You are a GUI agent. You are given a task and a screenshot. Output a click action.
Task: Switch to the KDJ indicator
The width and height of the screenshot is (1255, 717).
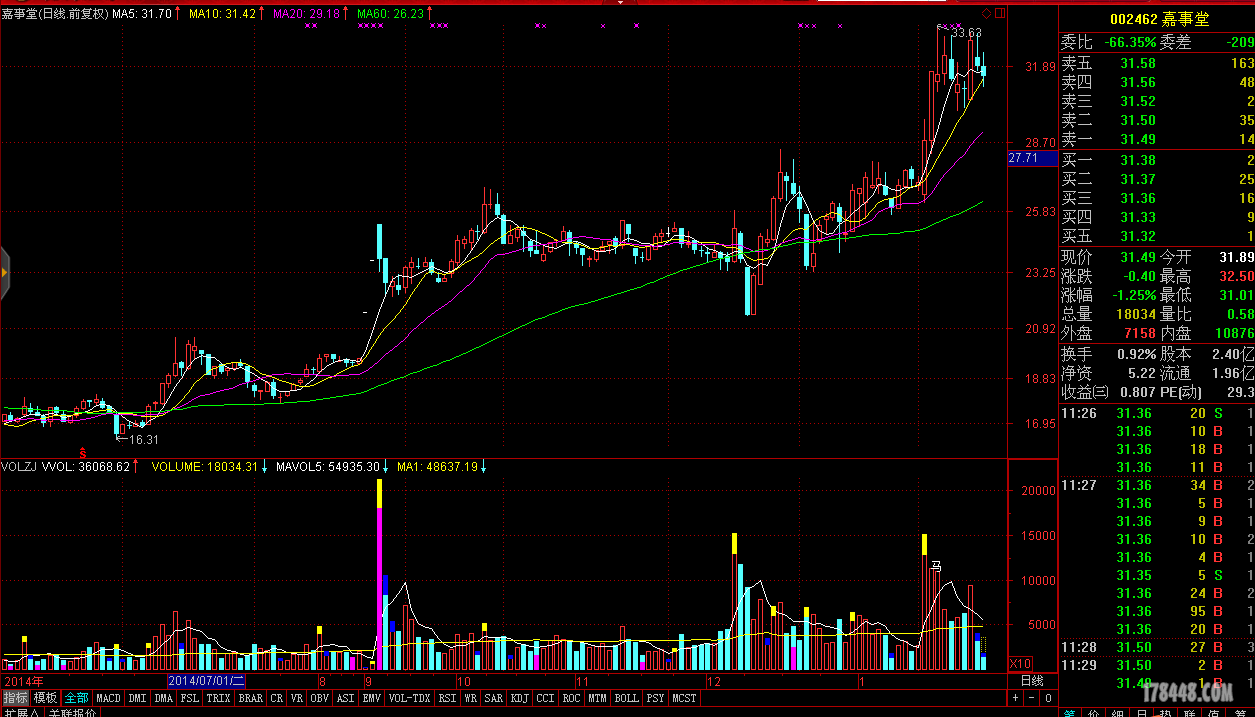[520, 698]
